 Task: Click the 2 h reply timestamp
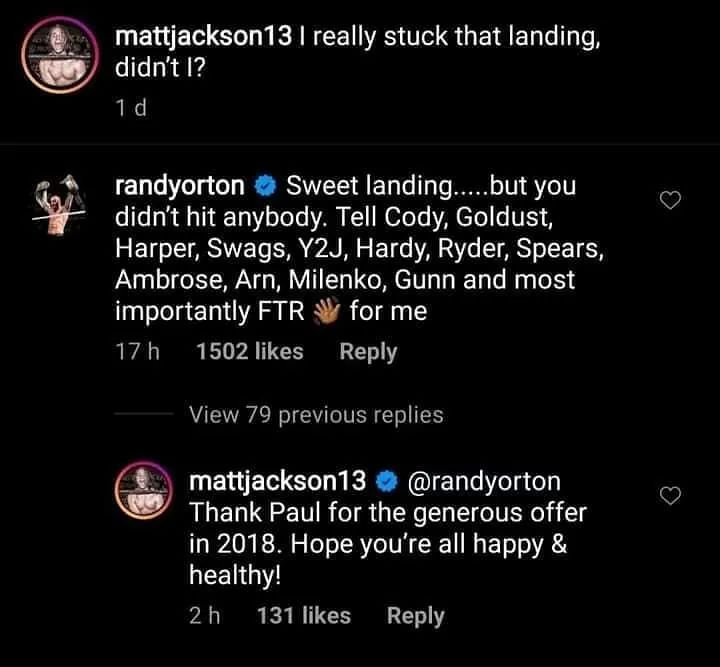pos(204,616)
